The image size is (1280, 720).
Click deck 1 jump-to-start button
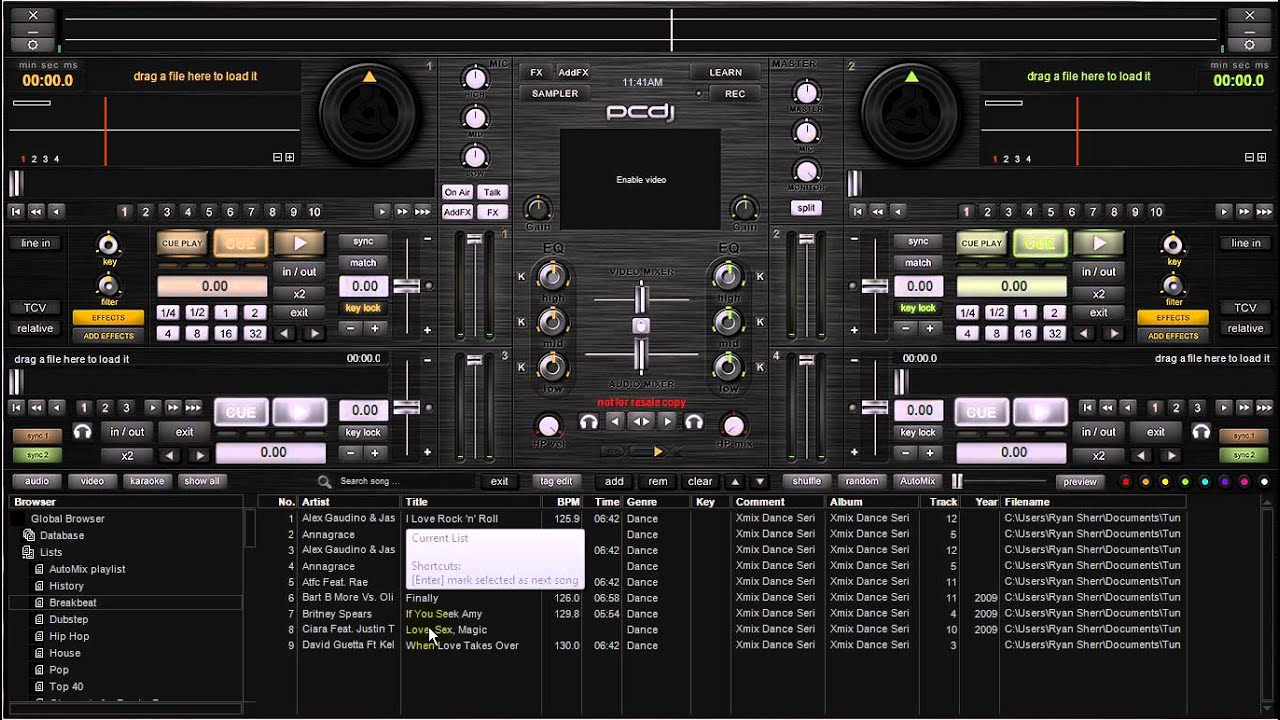click(x=16, y=212)
